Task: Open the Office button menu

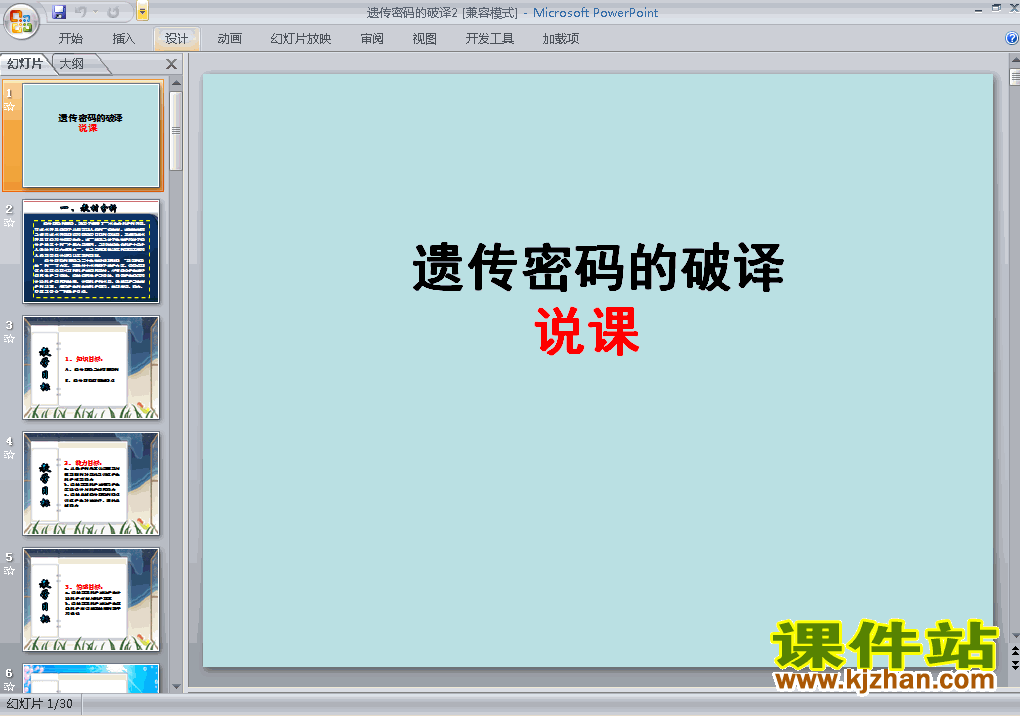Action: (x=21, y=20)
